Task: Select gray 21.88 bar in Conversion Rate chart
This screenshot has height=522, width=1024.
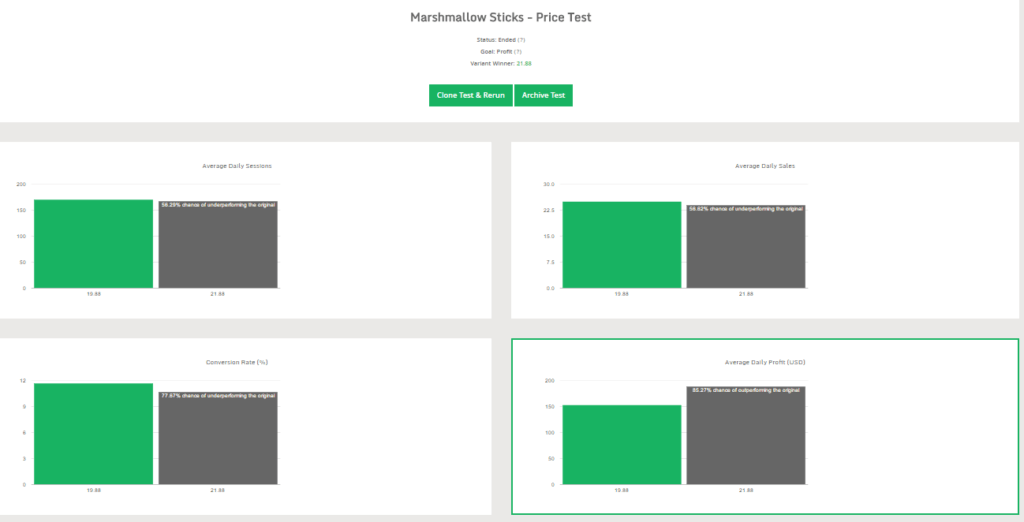Action: [x=217, y=440]
